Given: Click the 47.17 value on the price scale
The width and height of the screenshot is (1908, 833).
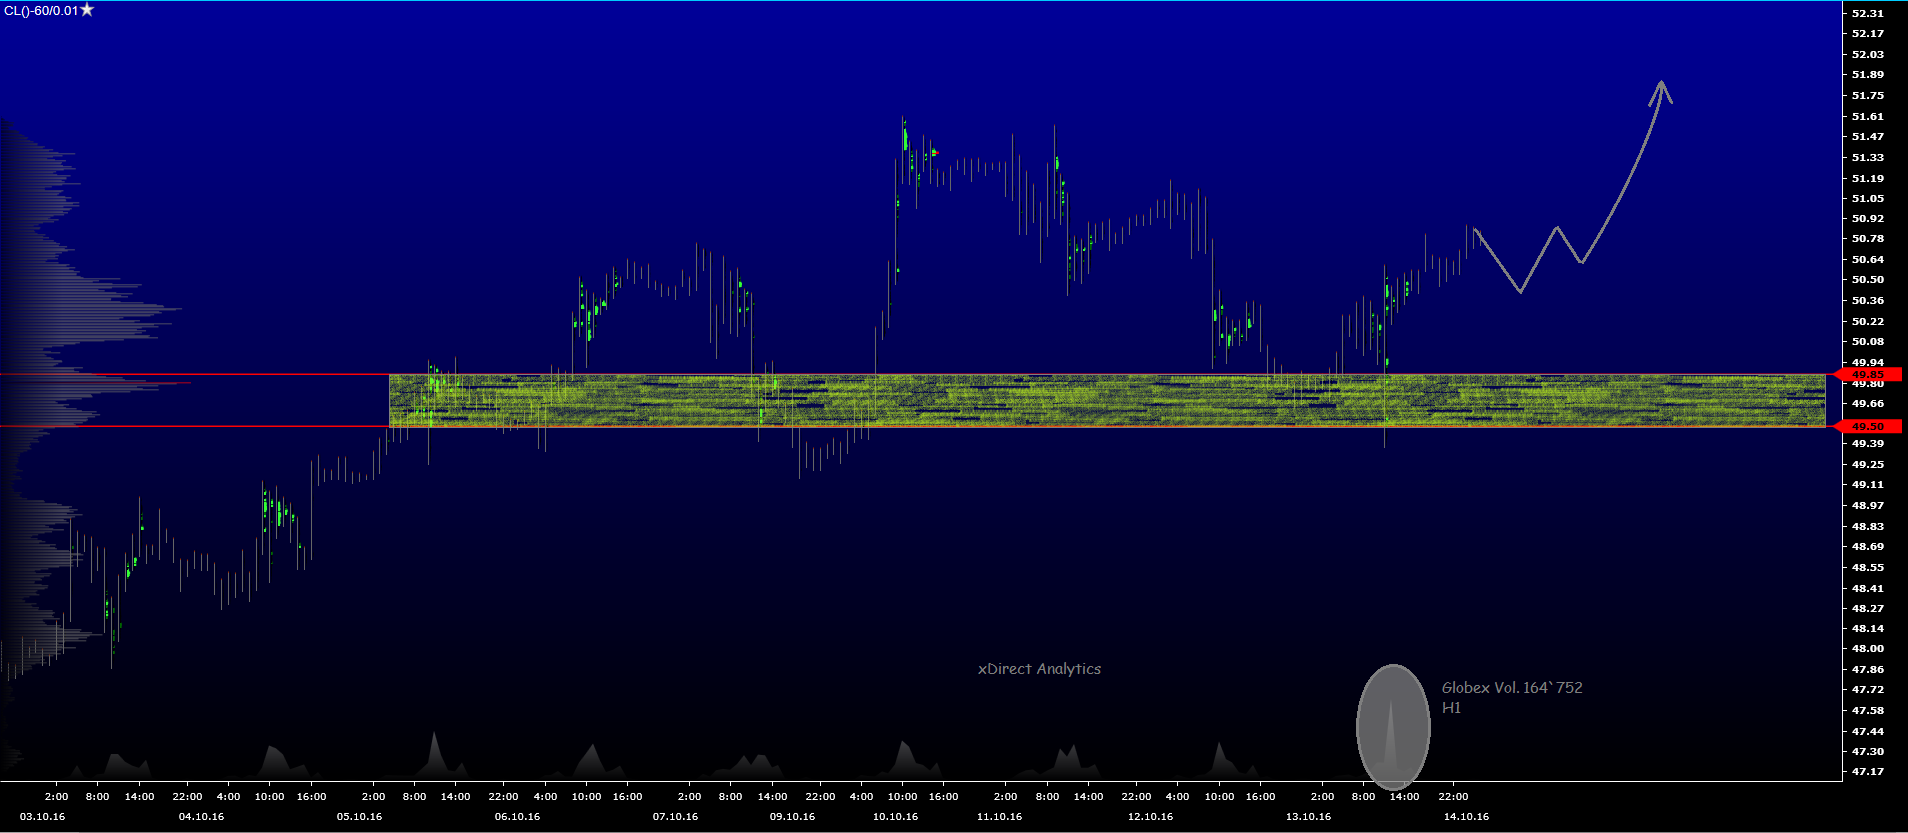Looking at the screenshot, I should point(1867,772).
